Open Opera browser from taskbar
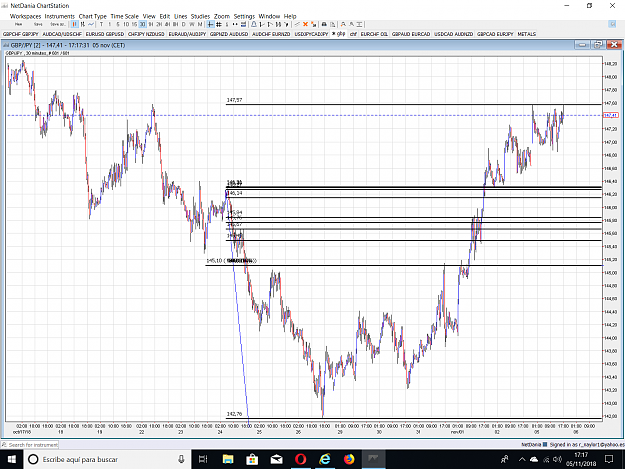 pos(300,459)
